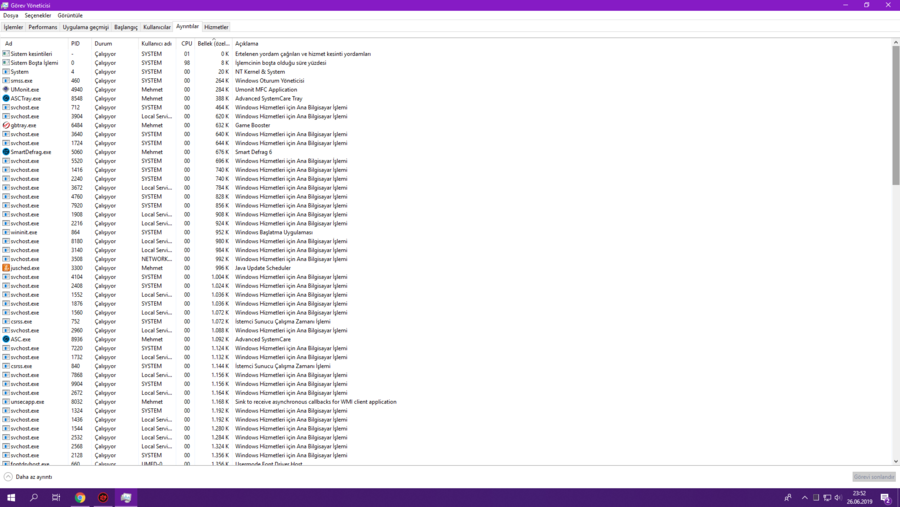Sort by the Durum column header
The height and width of the screenshot is (507, 900).
coord(115,44)
